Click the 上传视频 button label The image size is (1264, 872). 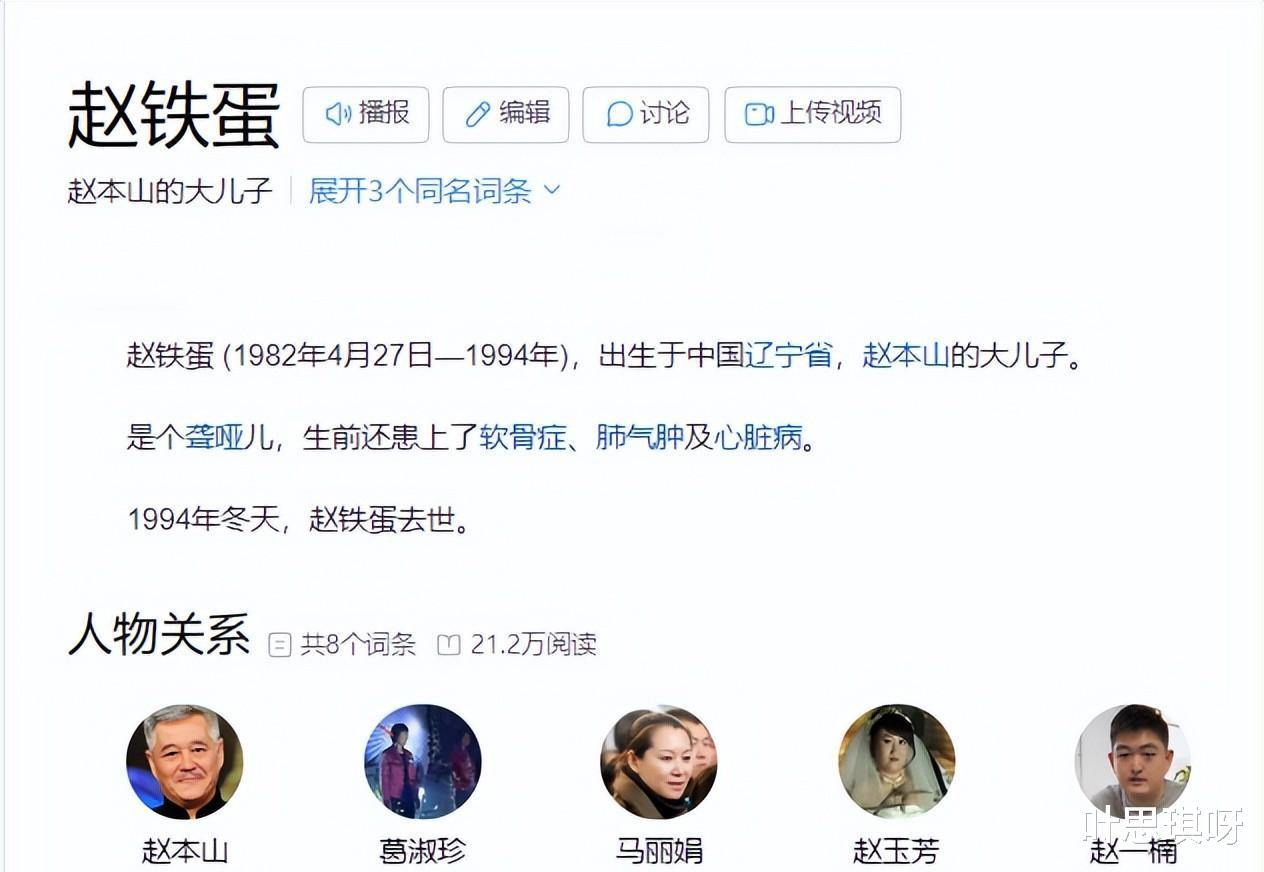[x=831, y=114]
